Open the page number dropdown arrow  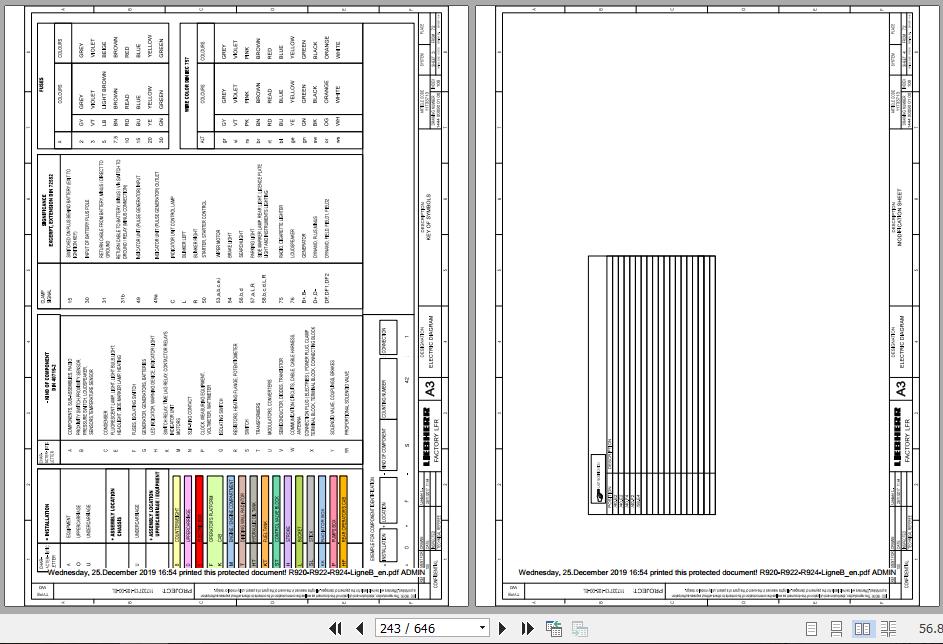click(x=482, y=628)
